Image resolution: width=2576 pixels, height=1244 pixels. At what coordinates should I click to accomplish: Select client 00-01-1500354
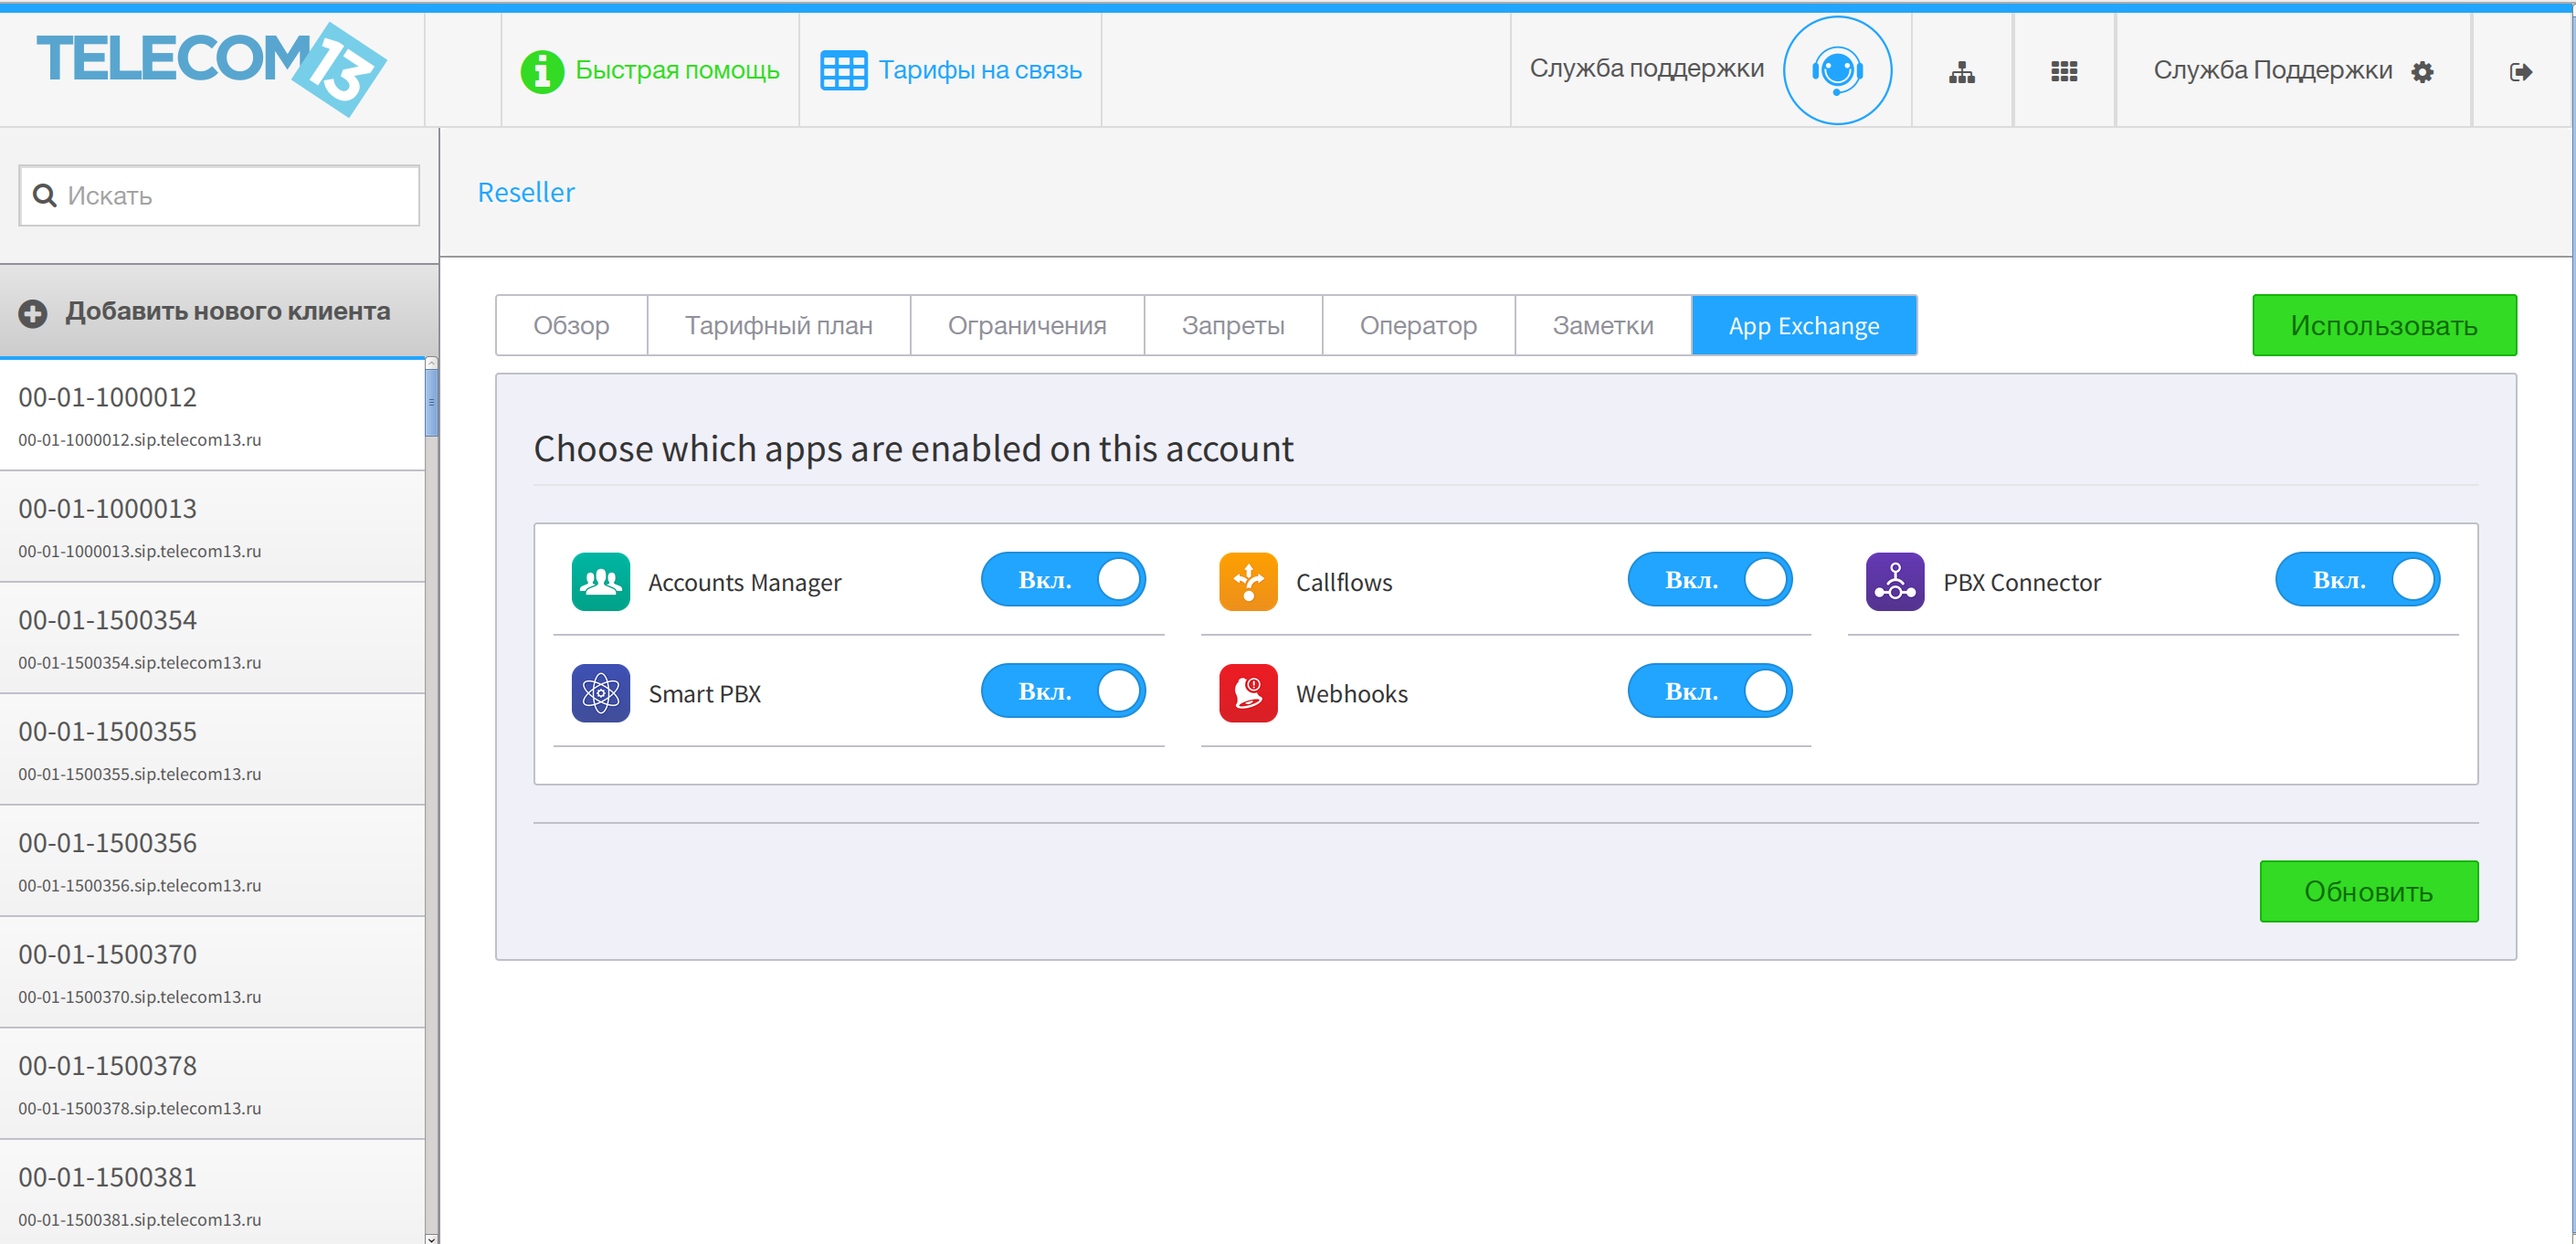pyautogui.click(x=212, y=638)
